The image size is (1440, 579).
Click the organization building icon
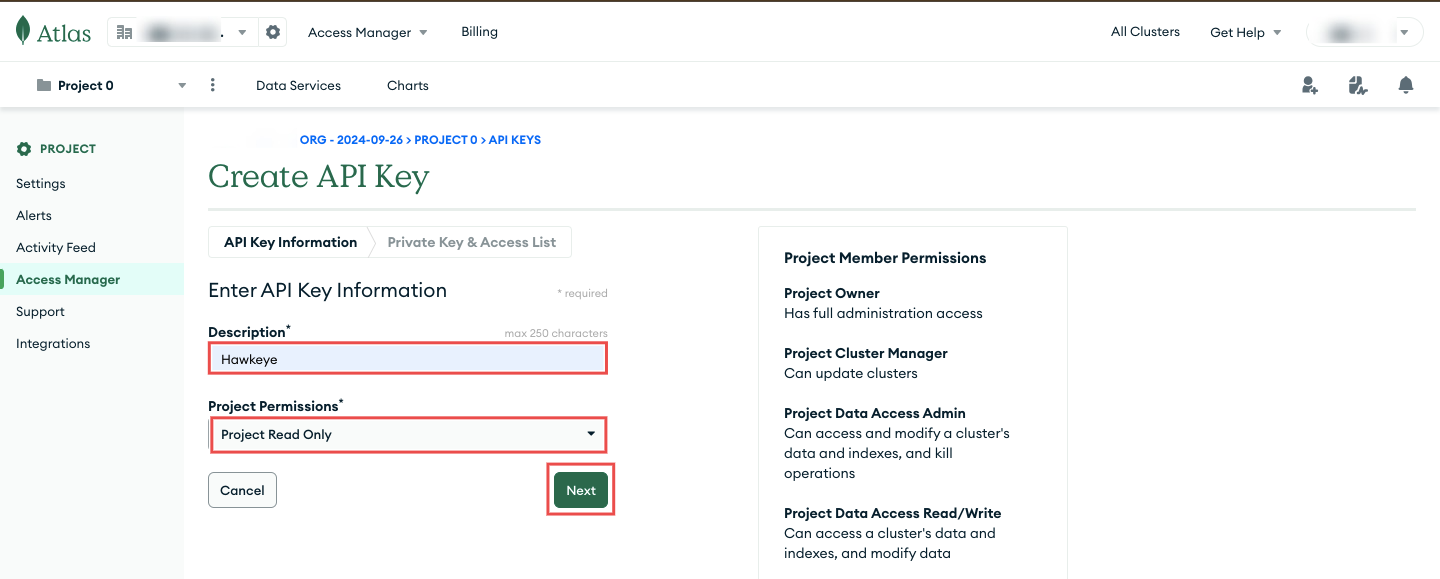click(124, 31)
